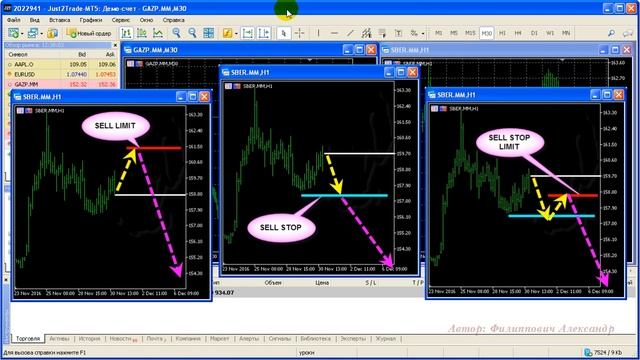Image resolution: width=640 pixels, height=360 pixels.
Task: Open the Графики menu
Action: tap(91, 20)
